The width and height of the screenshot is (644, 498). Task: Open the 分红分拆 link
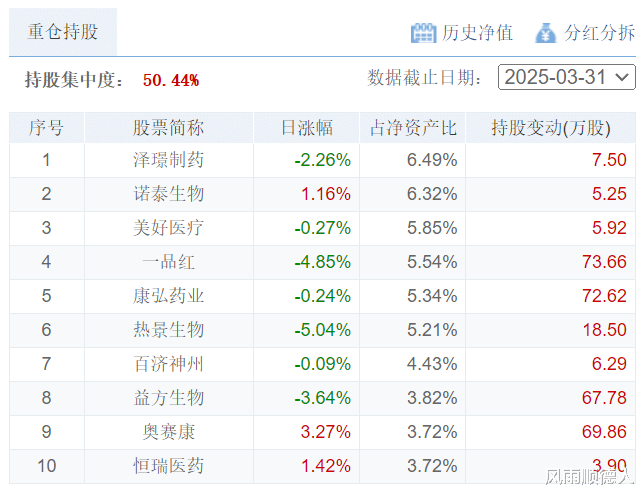pos(599,33)
